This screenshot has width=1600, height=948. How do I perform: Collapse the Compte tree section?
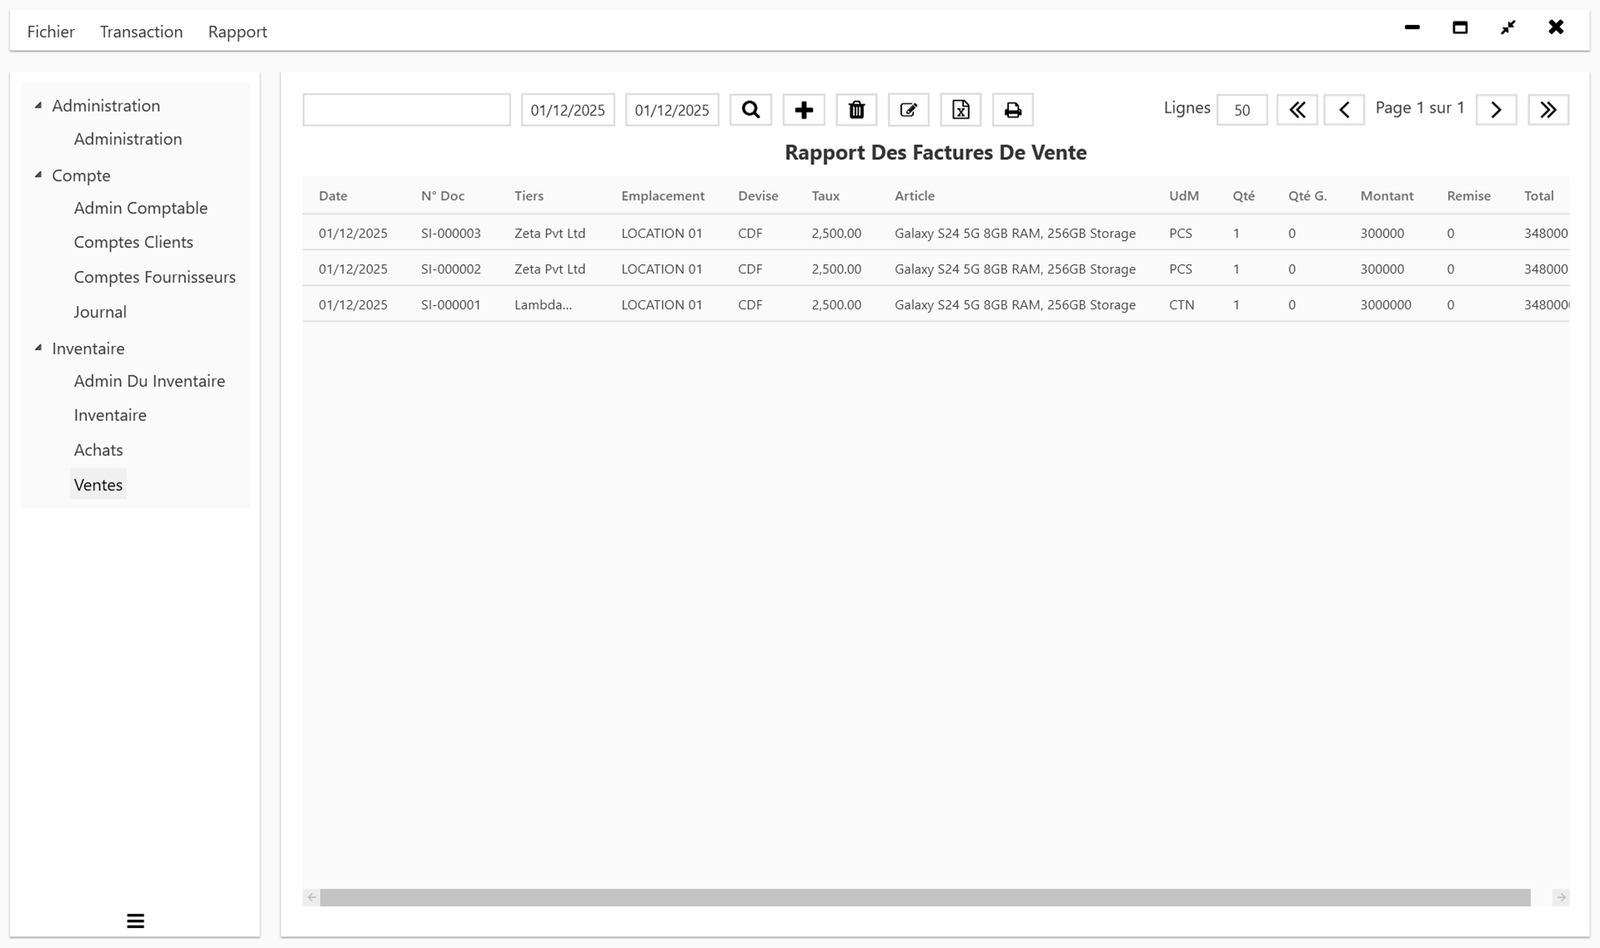(x=39, y=174)
